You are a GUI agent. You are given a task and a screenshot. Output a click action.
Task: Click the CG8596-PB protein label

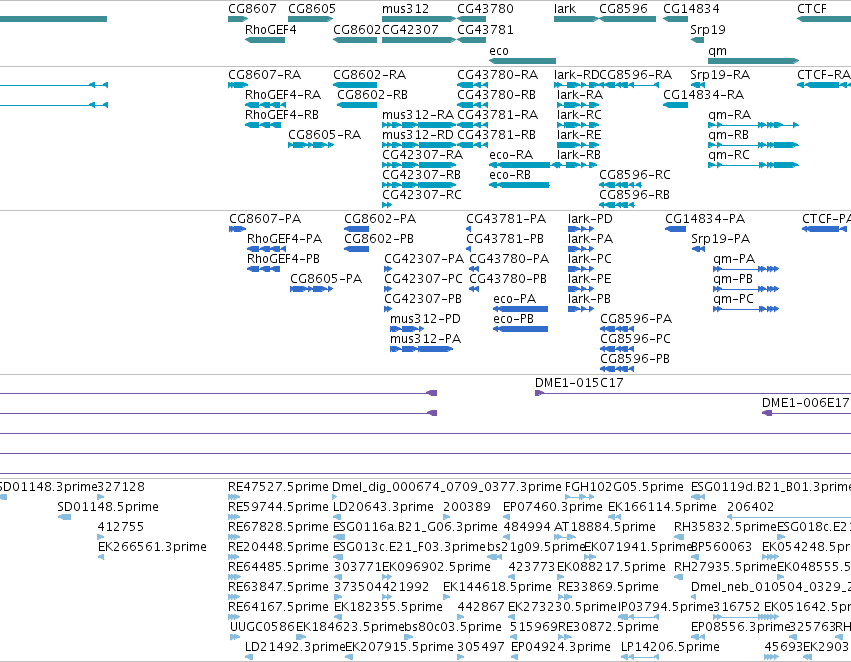coord(635,358)
